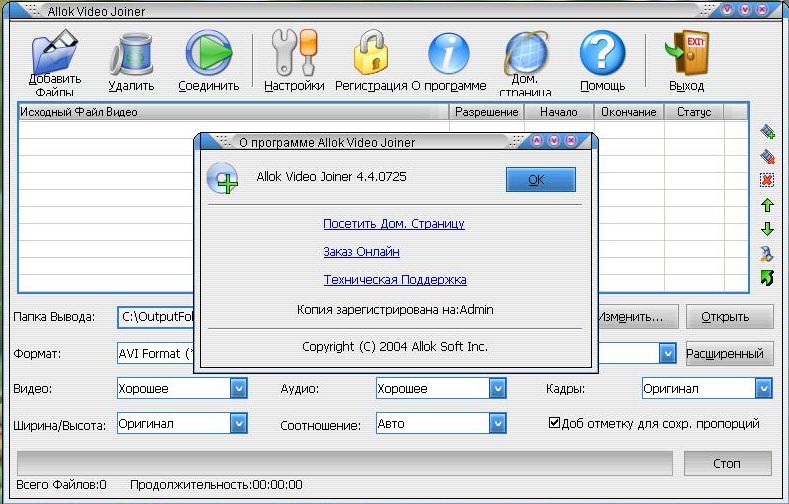Click the Выход exit door icon
Image resolution: width=789 pixels, height=504 pixels.
686,56
